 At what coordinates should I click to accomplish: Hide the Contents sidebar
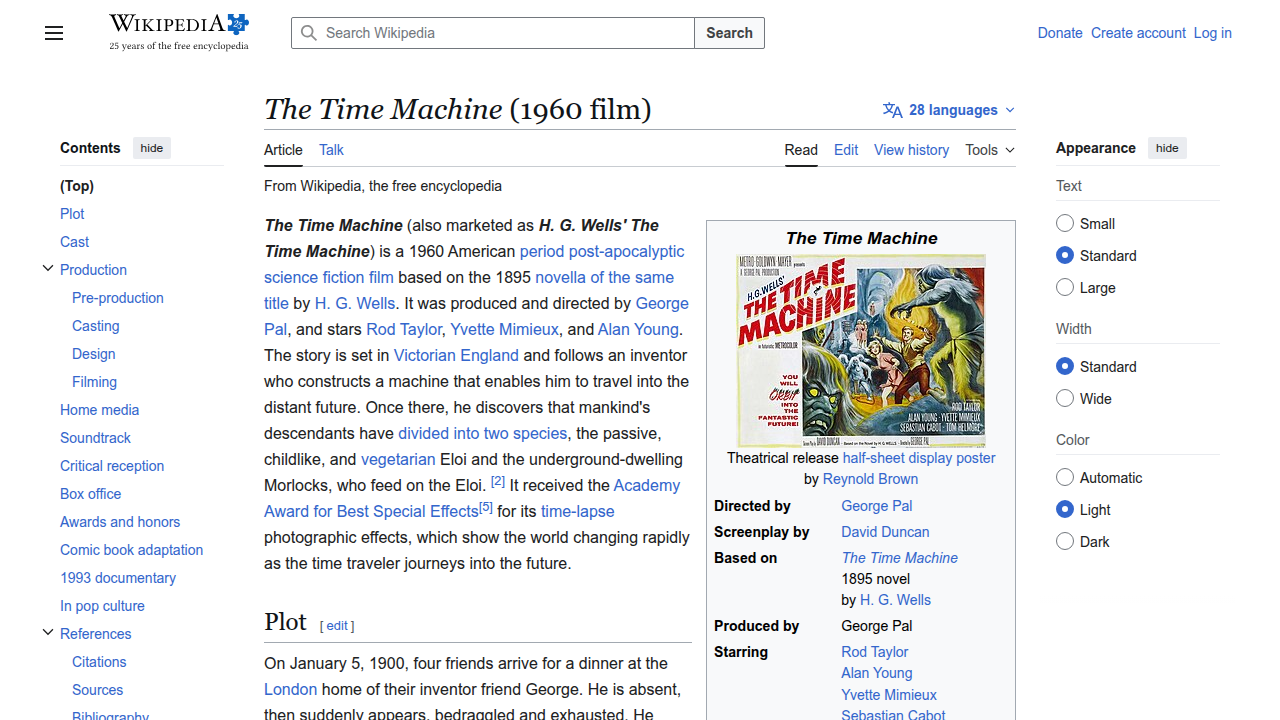152,148
